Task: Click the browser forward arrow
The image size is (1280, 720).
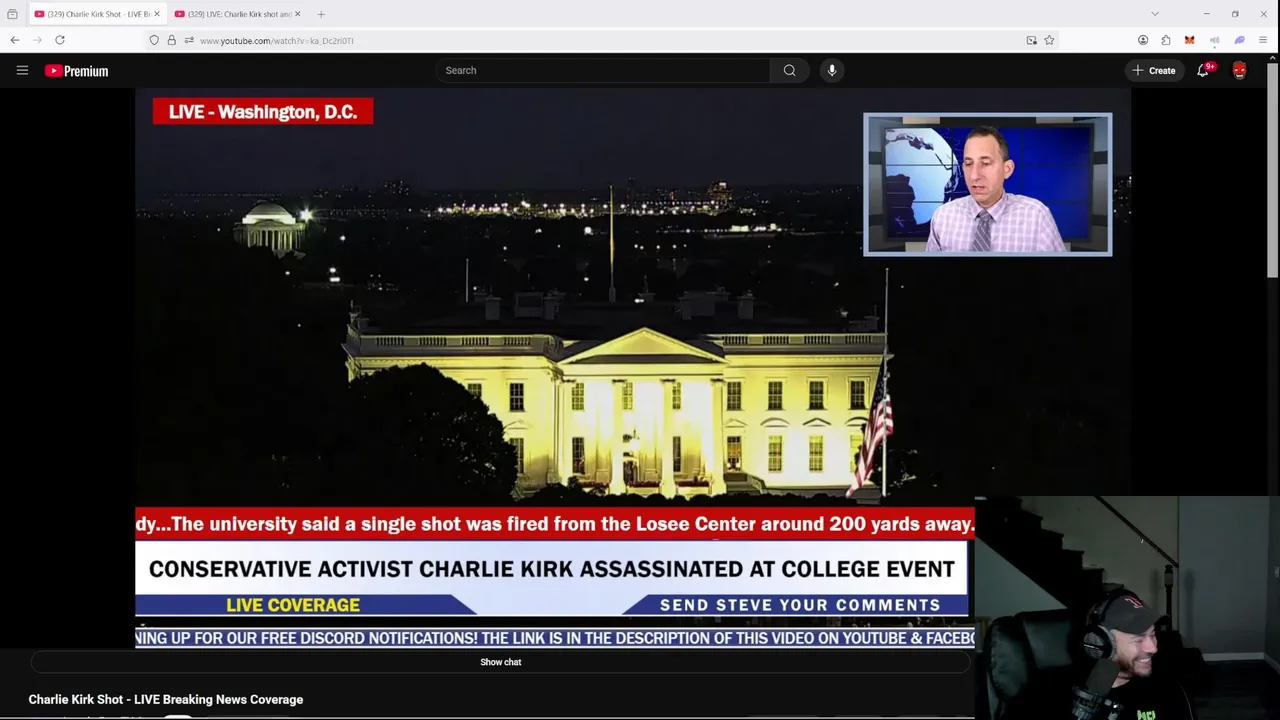Action: click(x=37, y=40)
